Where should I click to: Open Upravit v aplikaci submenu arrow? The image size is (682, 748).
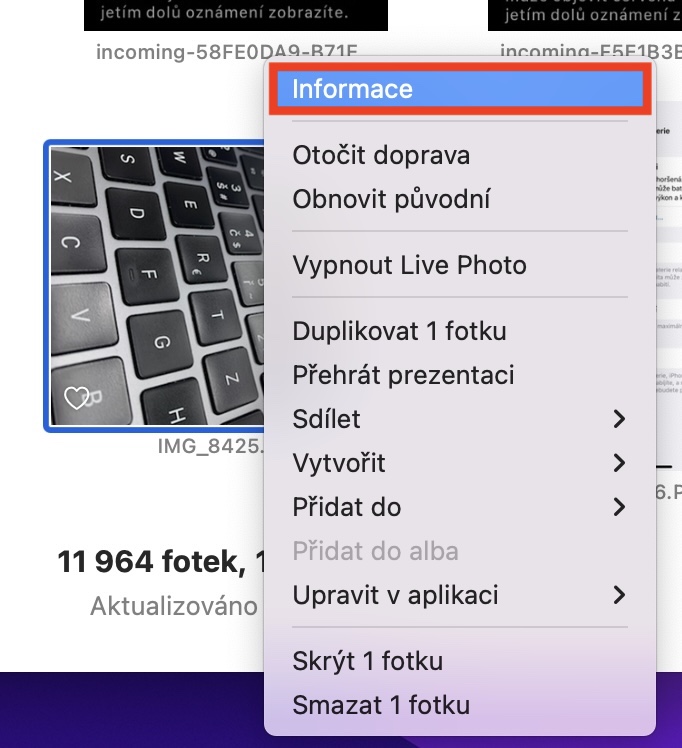[619, 595]
